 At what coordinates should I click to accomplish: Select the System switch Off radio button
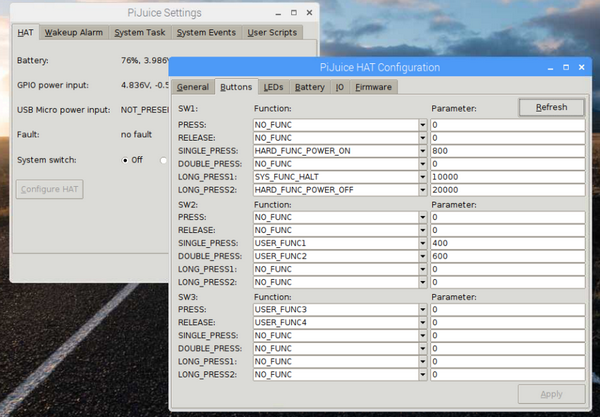coord(125,160)
